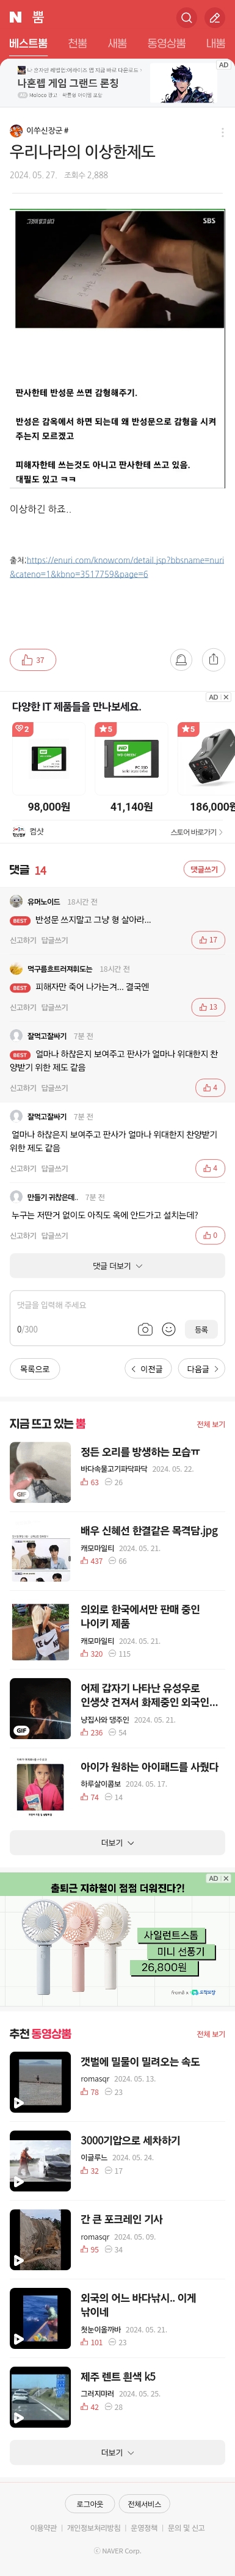Click the notification bell icon under post
Image resolution: width=235 pixels, height=2576 pixels.
181,659
